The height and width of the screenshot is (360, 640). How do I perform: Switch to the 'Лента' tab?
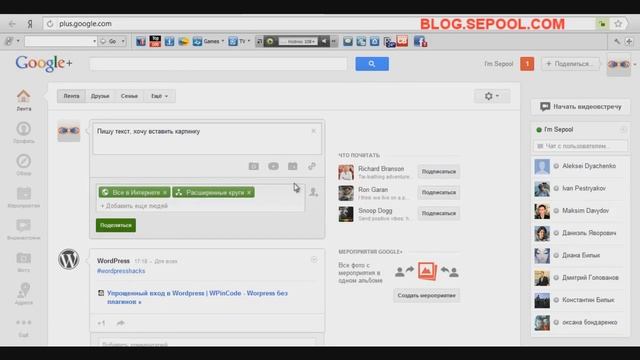click(x=71, y=96)
